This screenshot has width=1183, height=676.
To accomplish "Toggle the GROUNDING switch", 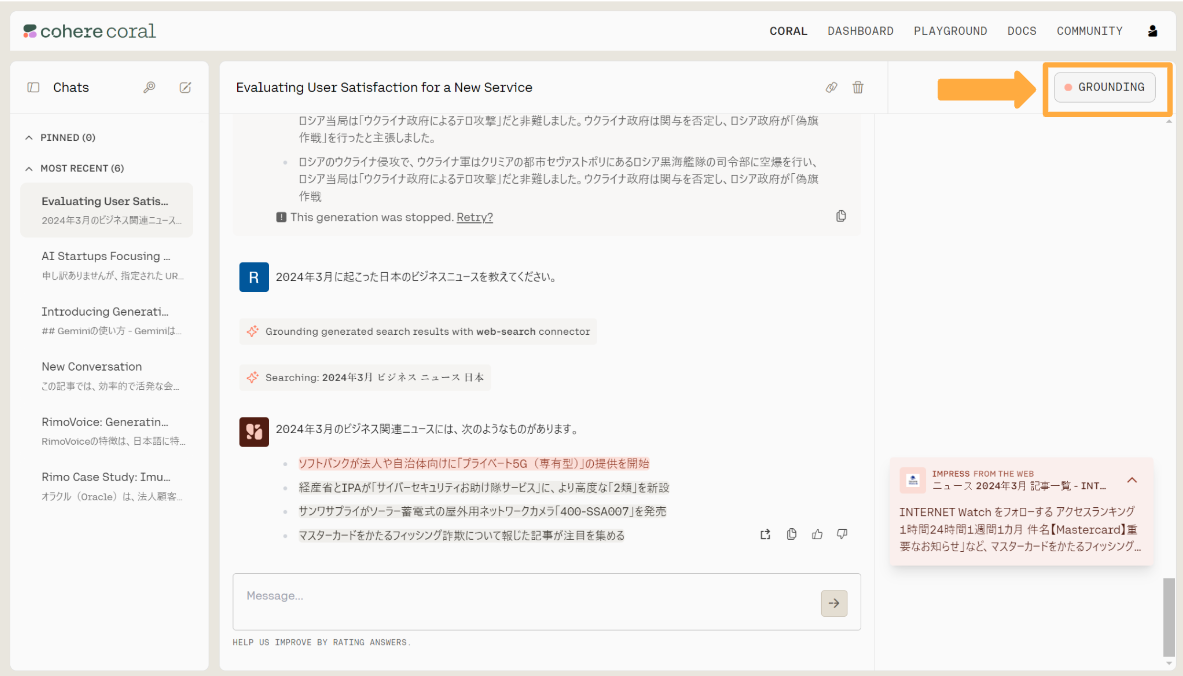I will [x=1104, y=87].
